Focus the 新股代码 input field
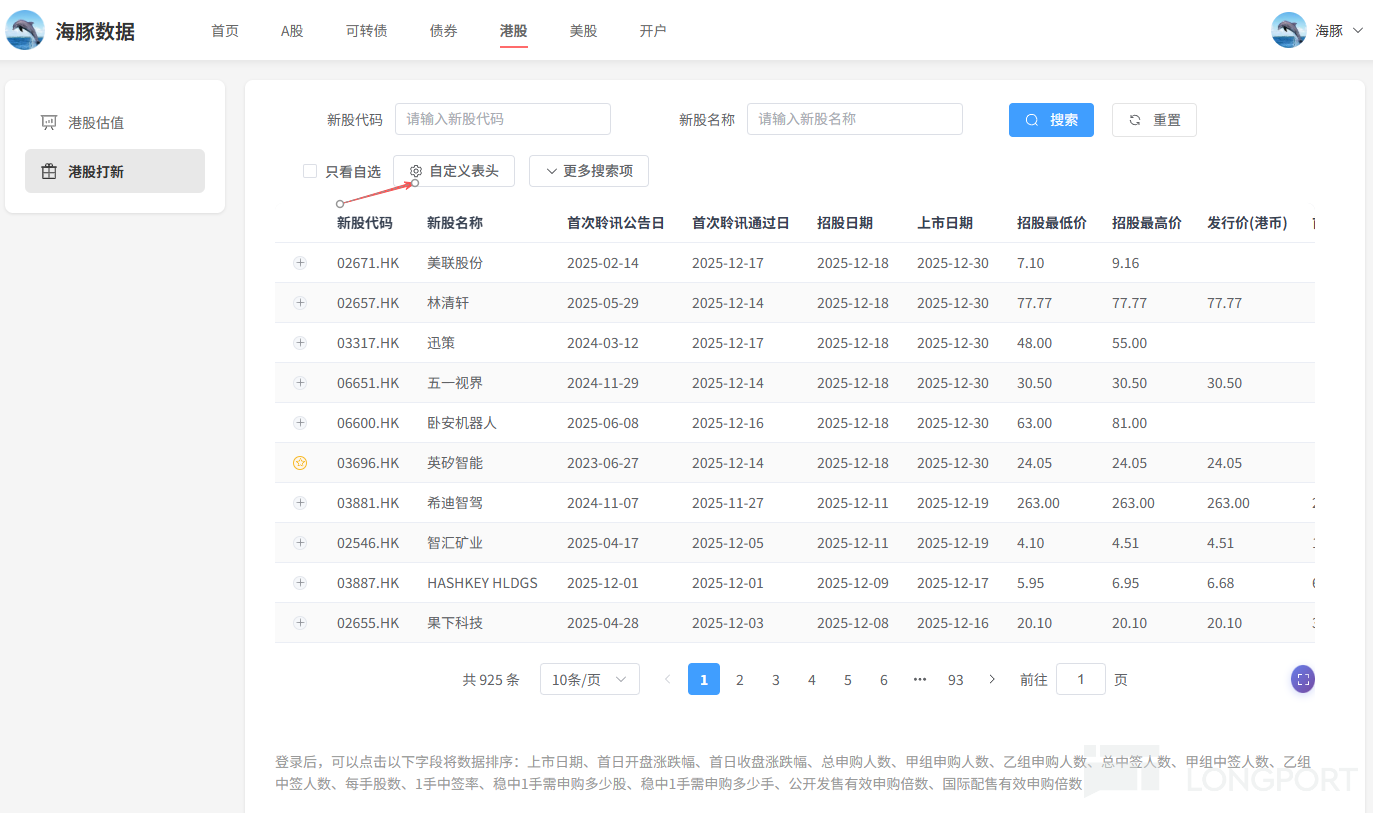The width and height of the screenshot is (1373, 813). point(503,119)
